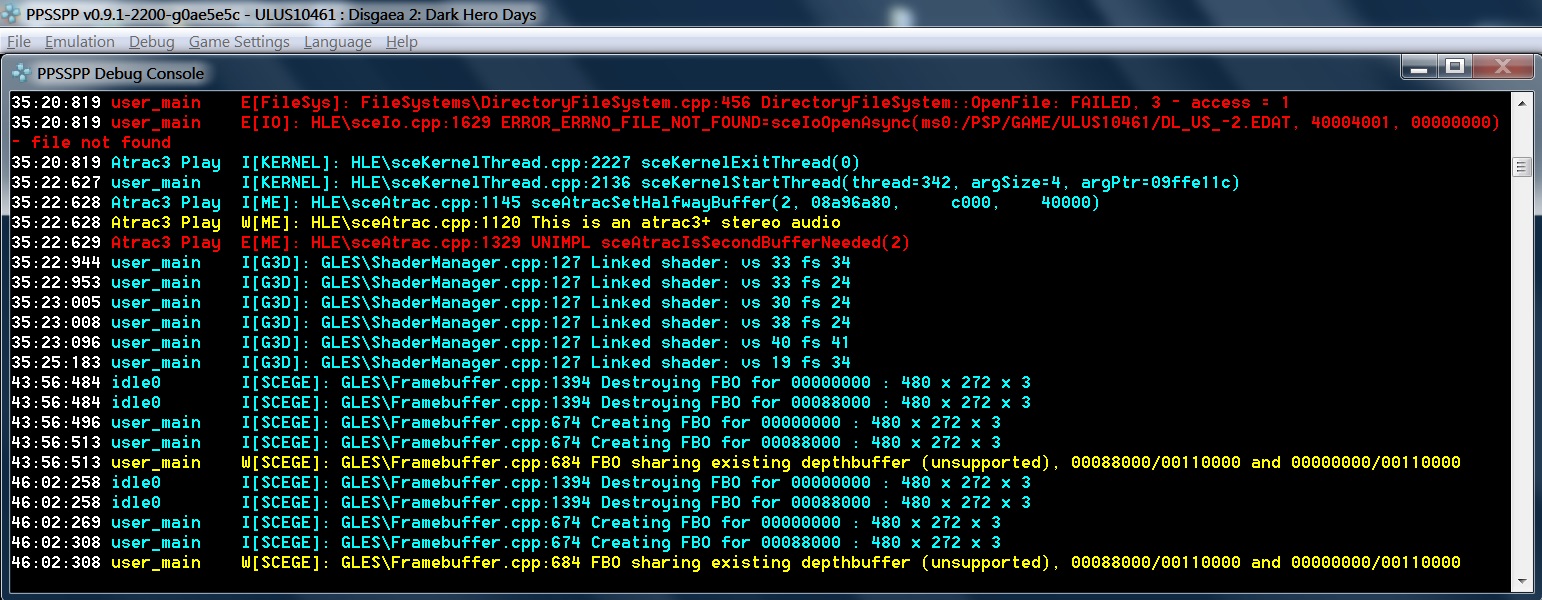Open the Language menu

click(x=337, y=42)
